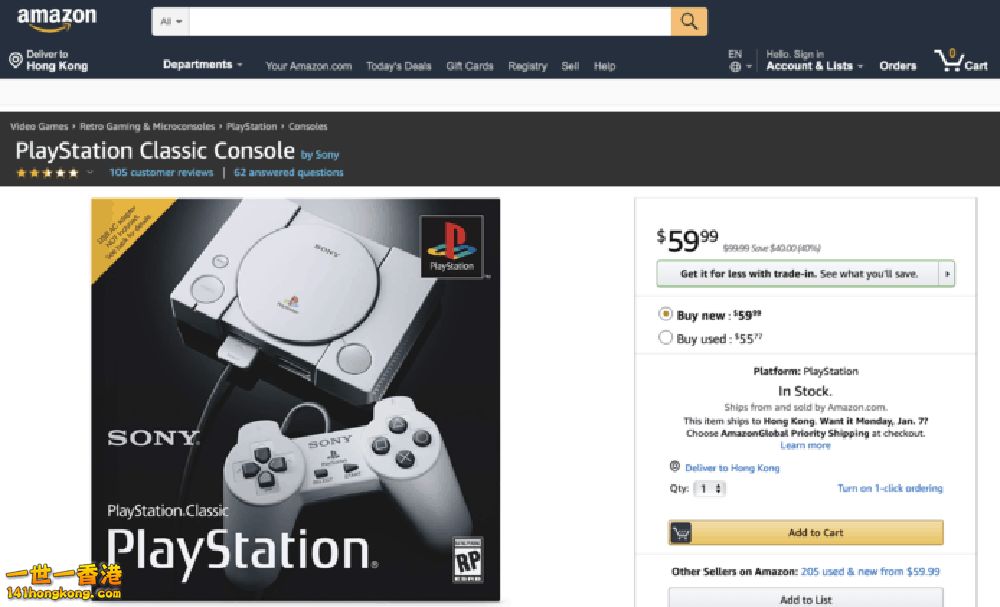Open Today's Deals in navigation bar
Viewport: 1000px width, 607px height.
click(x=399, y=66)
